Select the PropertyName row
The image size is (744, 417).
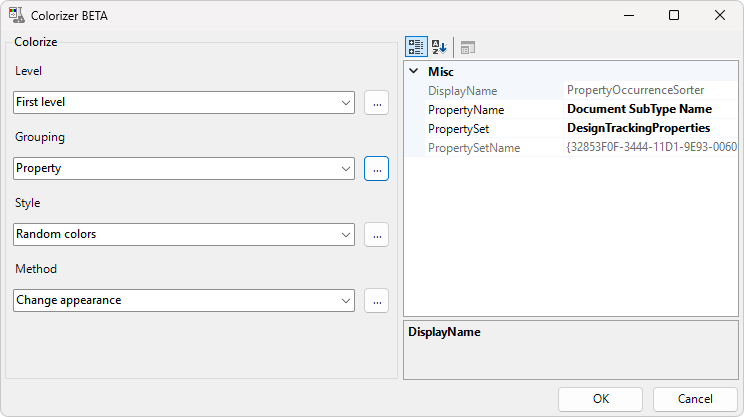(x=466, y=110)
